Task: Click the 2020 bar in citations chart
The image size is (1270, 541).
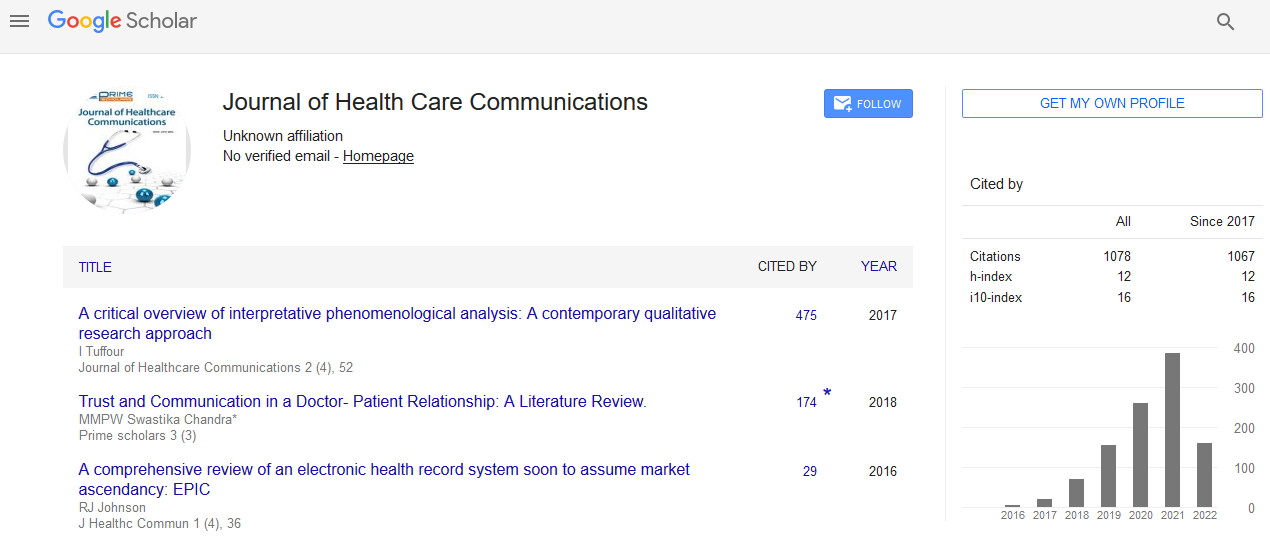Action: [x=1140, y=455]
